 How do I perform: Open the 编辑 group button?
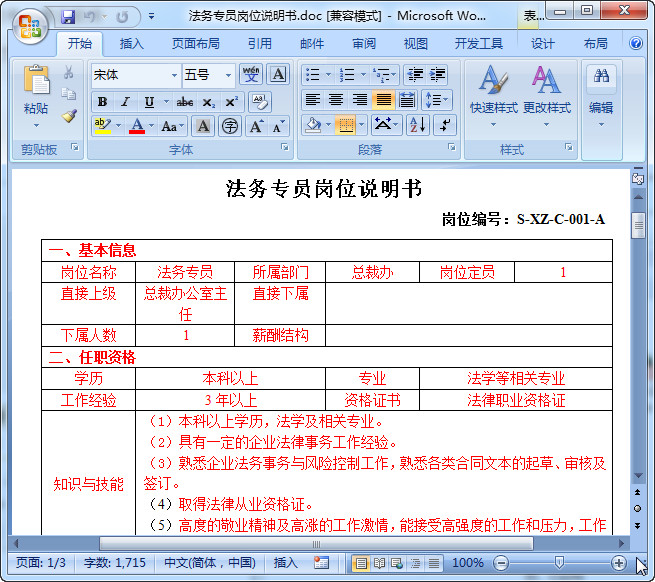[601, 96]
